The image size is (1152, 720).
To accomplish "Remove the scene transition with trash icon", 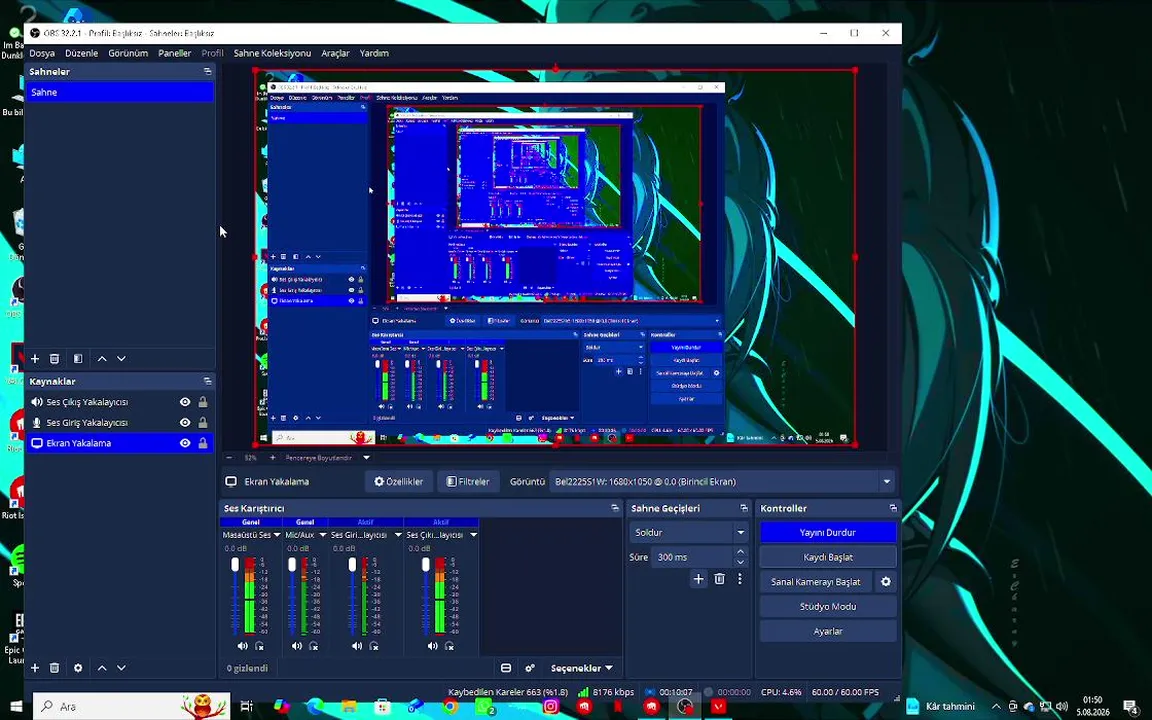I will coord(719,579).
